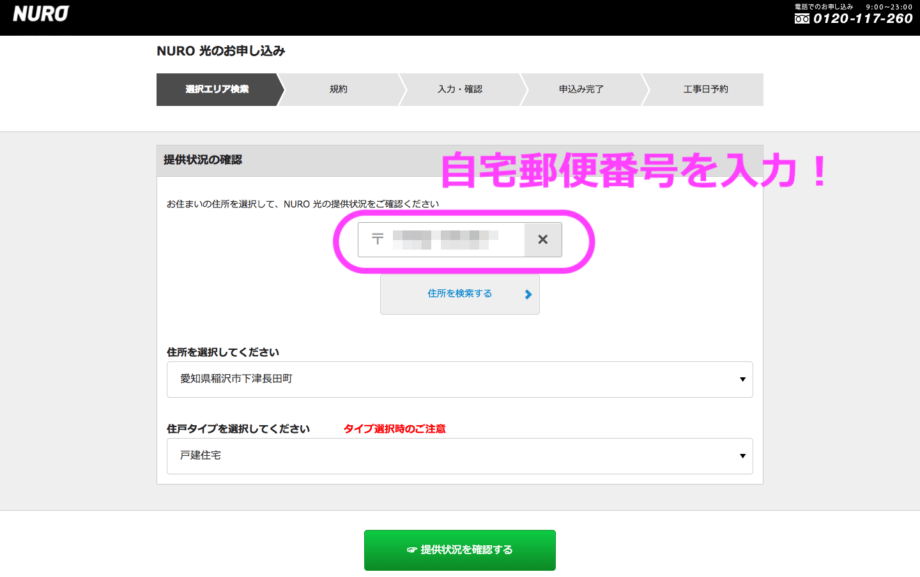
Task: Open タイプ選択時のご注意 link
Action: (x=394, y=428)
